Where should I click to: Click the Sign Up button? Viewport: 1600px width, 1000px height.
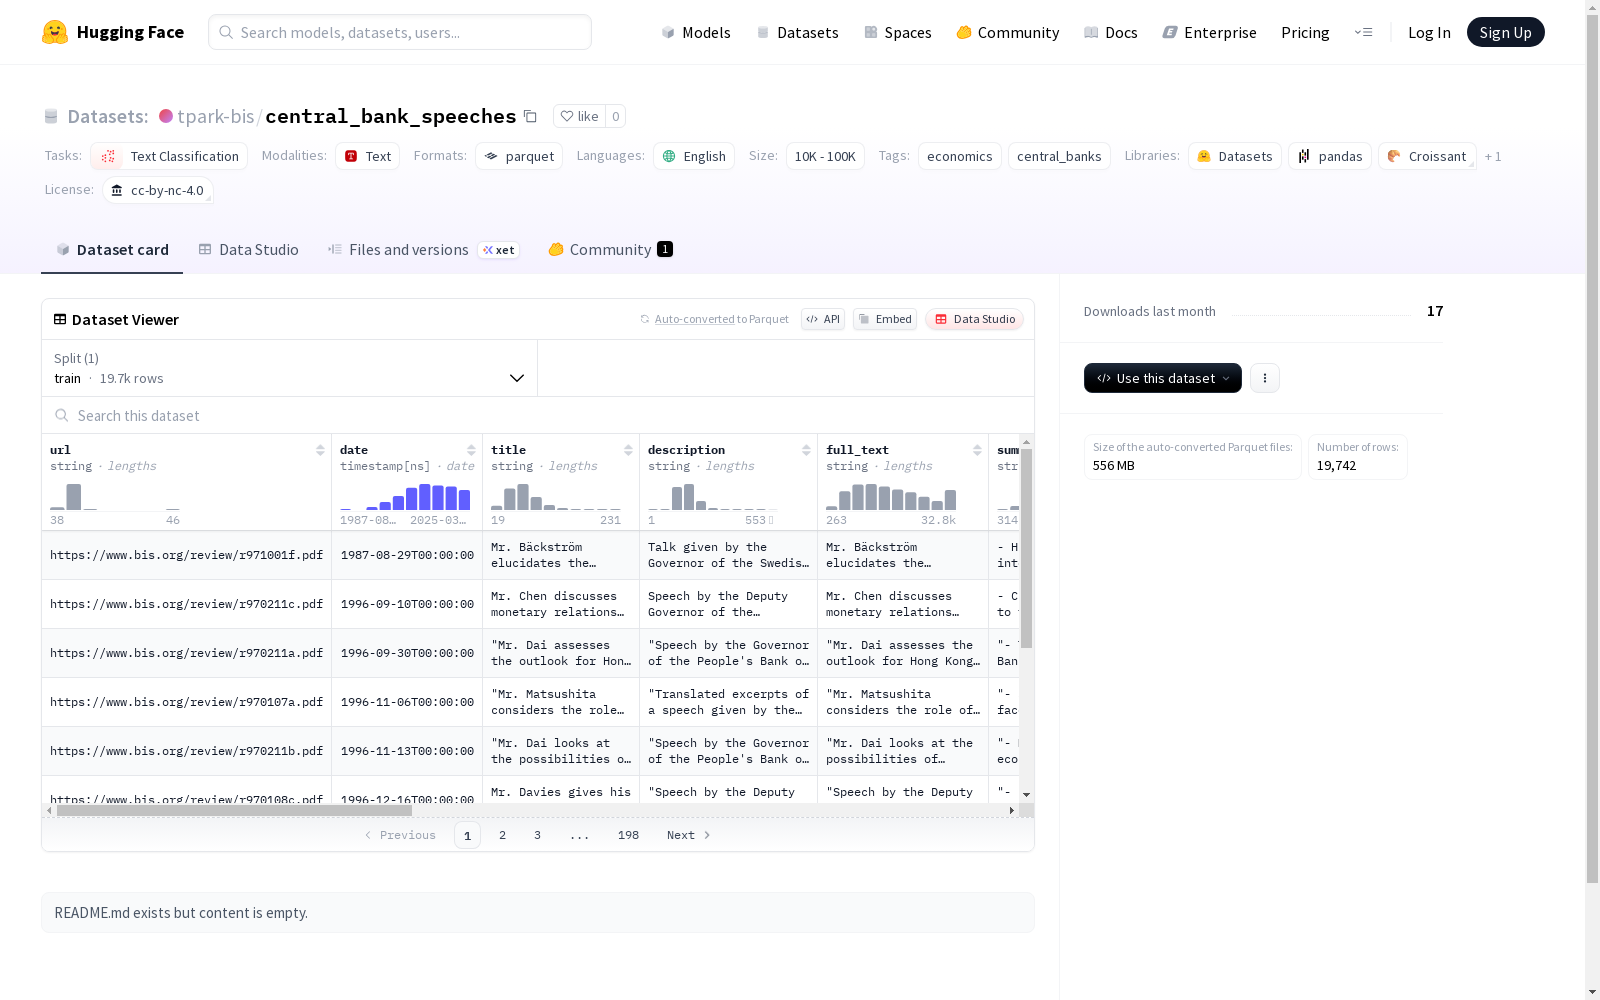tap(1506, 32)
